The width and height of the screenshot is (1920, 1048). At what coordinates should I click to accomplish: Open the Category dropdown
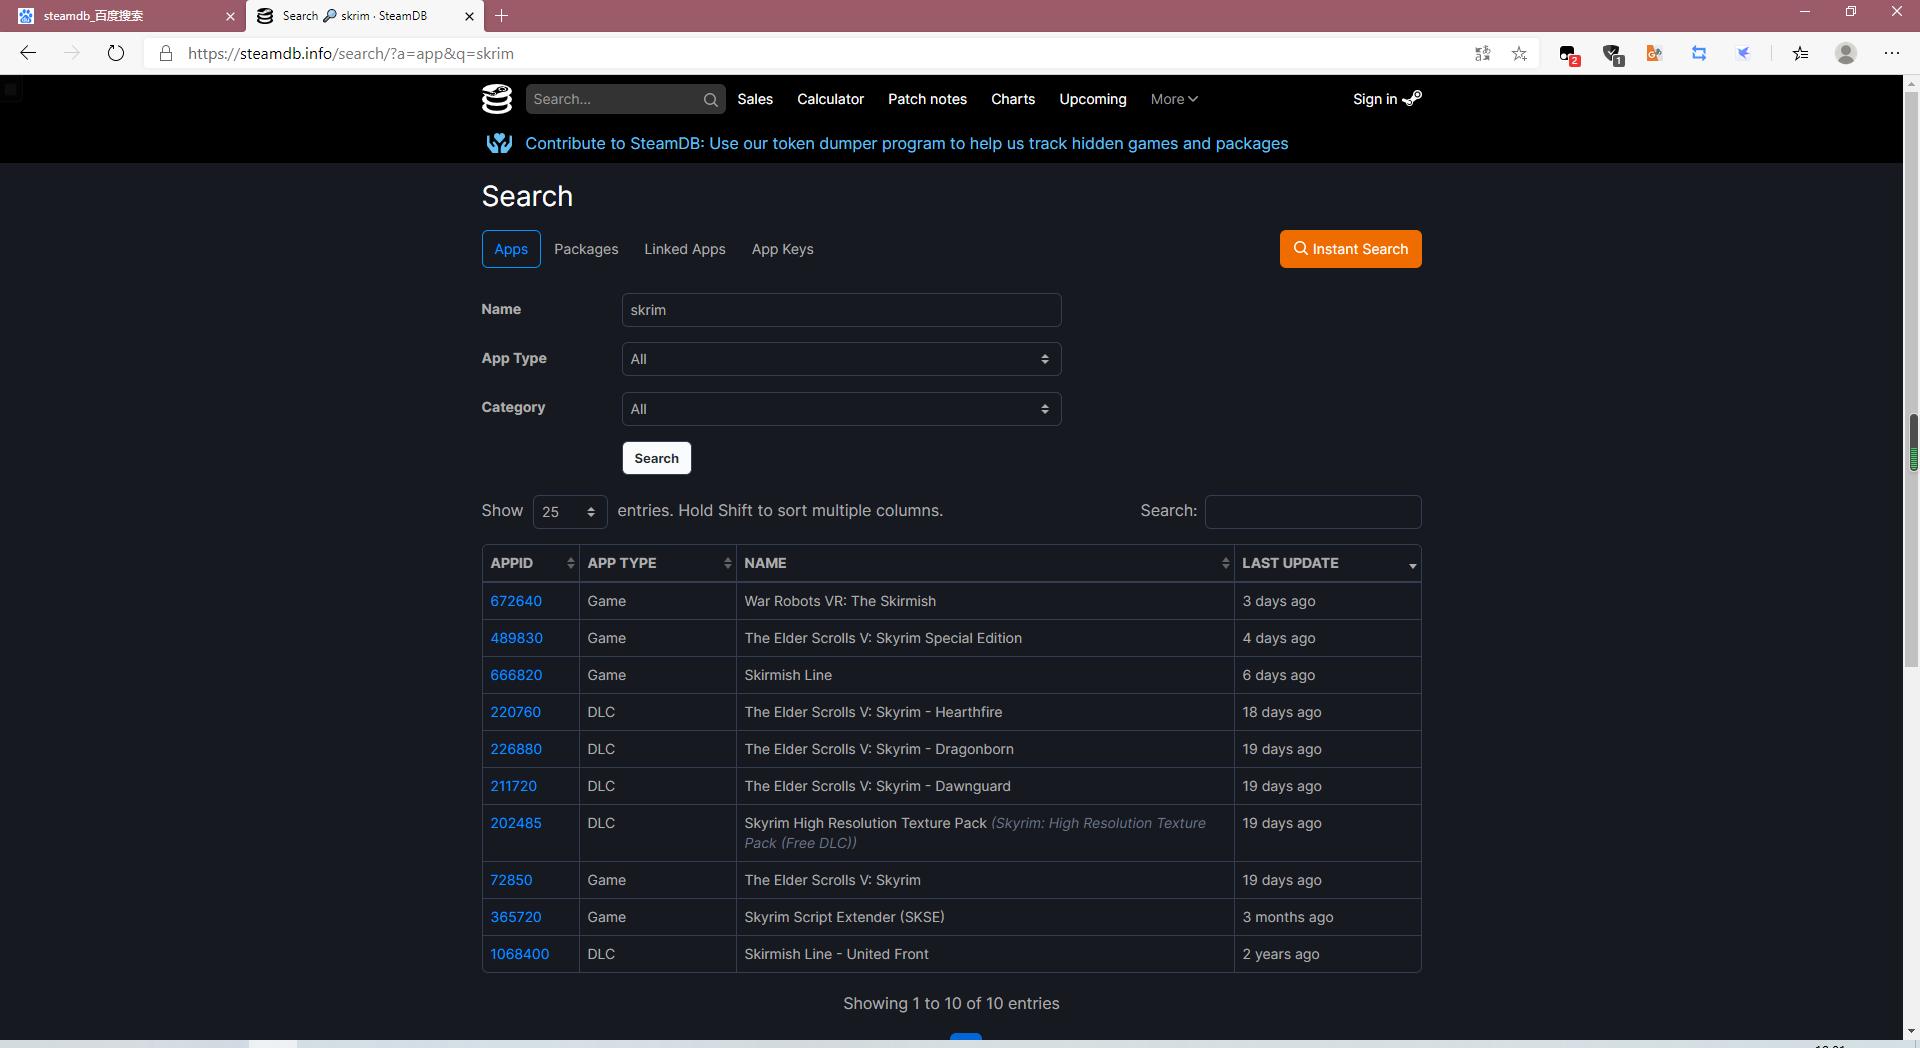[x=841, y=409]
